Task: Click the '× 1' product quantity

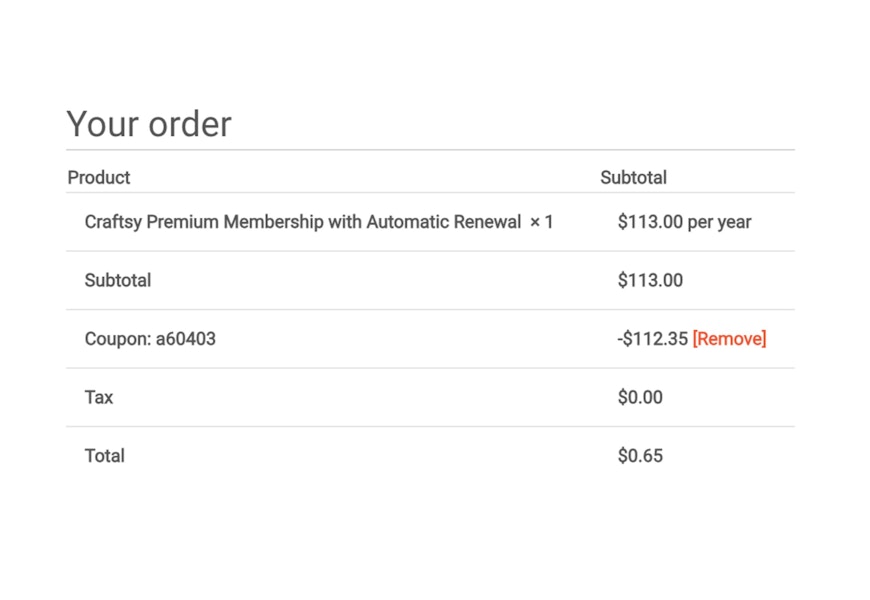Action: tap(542, 222)
